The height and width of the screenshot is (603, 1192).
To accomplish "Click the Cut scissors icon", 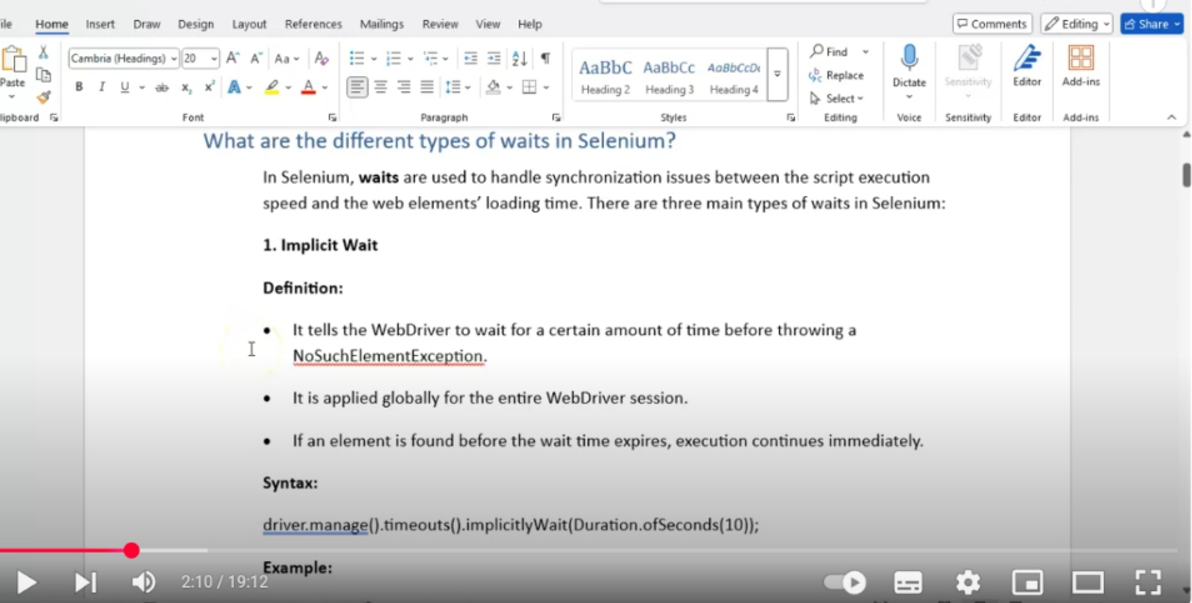I will [x=43, y=52].
